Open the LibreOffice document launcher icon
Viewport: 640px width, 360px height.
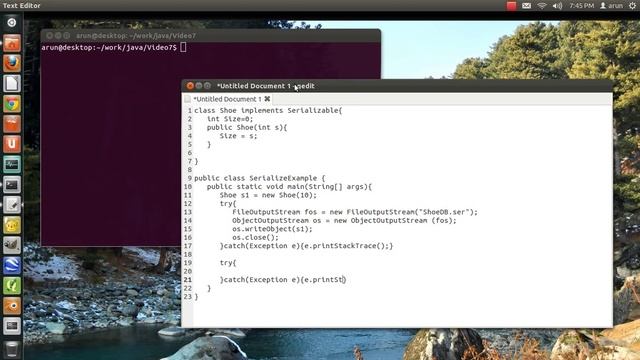(x=12, y=83)
